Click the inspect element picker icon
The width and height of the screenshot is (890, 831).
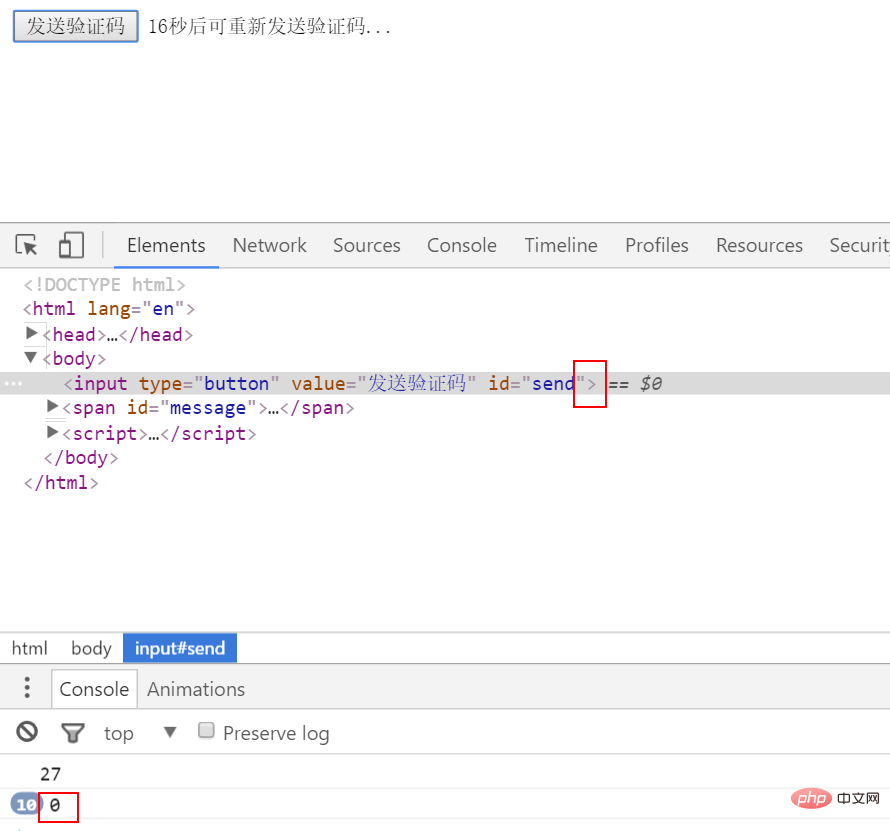pyautogui.click(x=26, y=245)
